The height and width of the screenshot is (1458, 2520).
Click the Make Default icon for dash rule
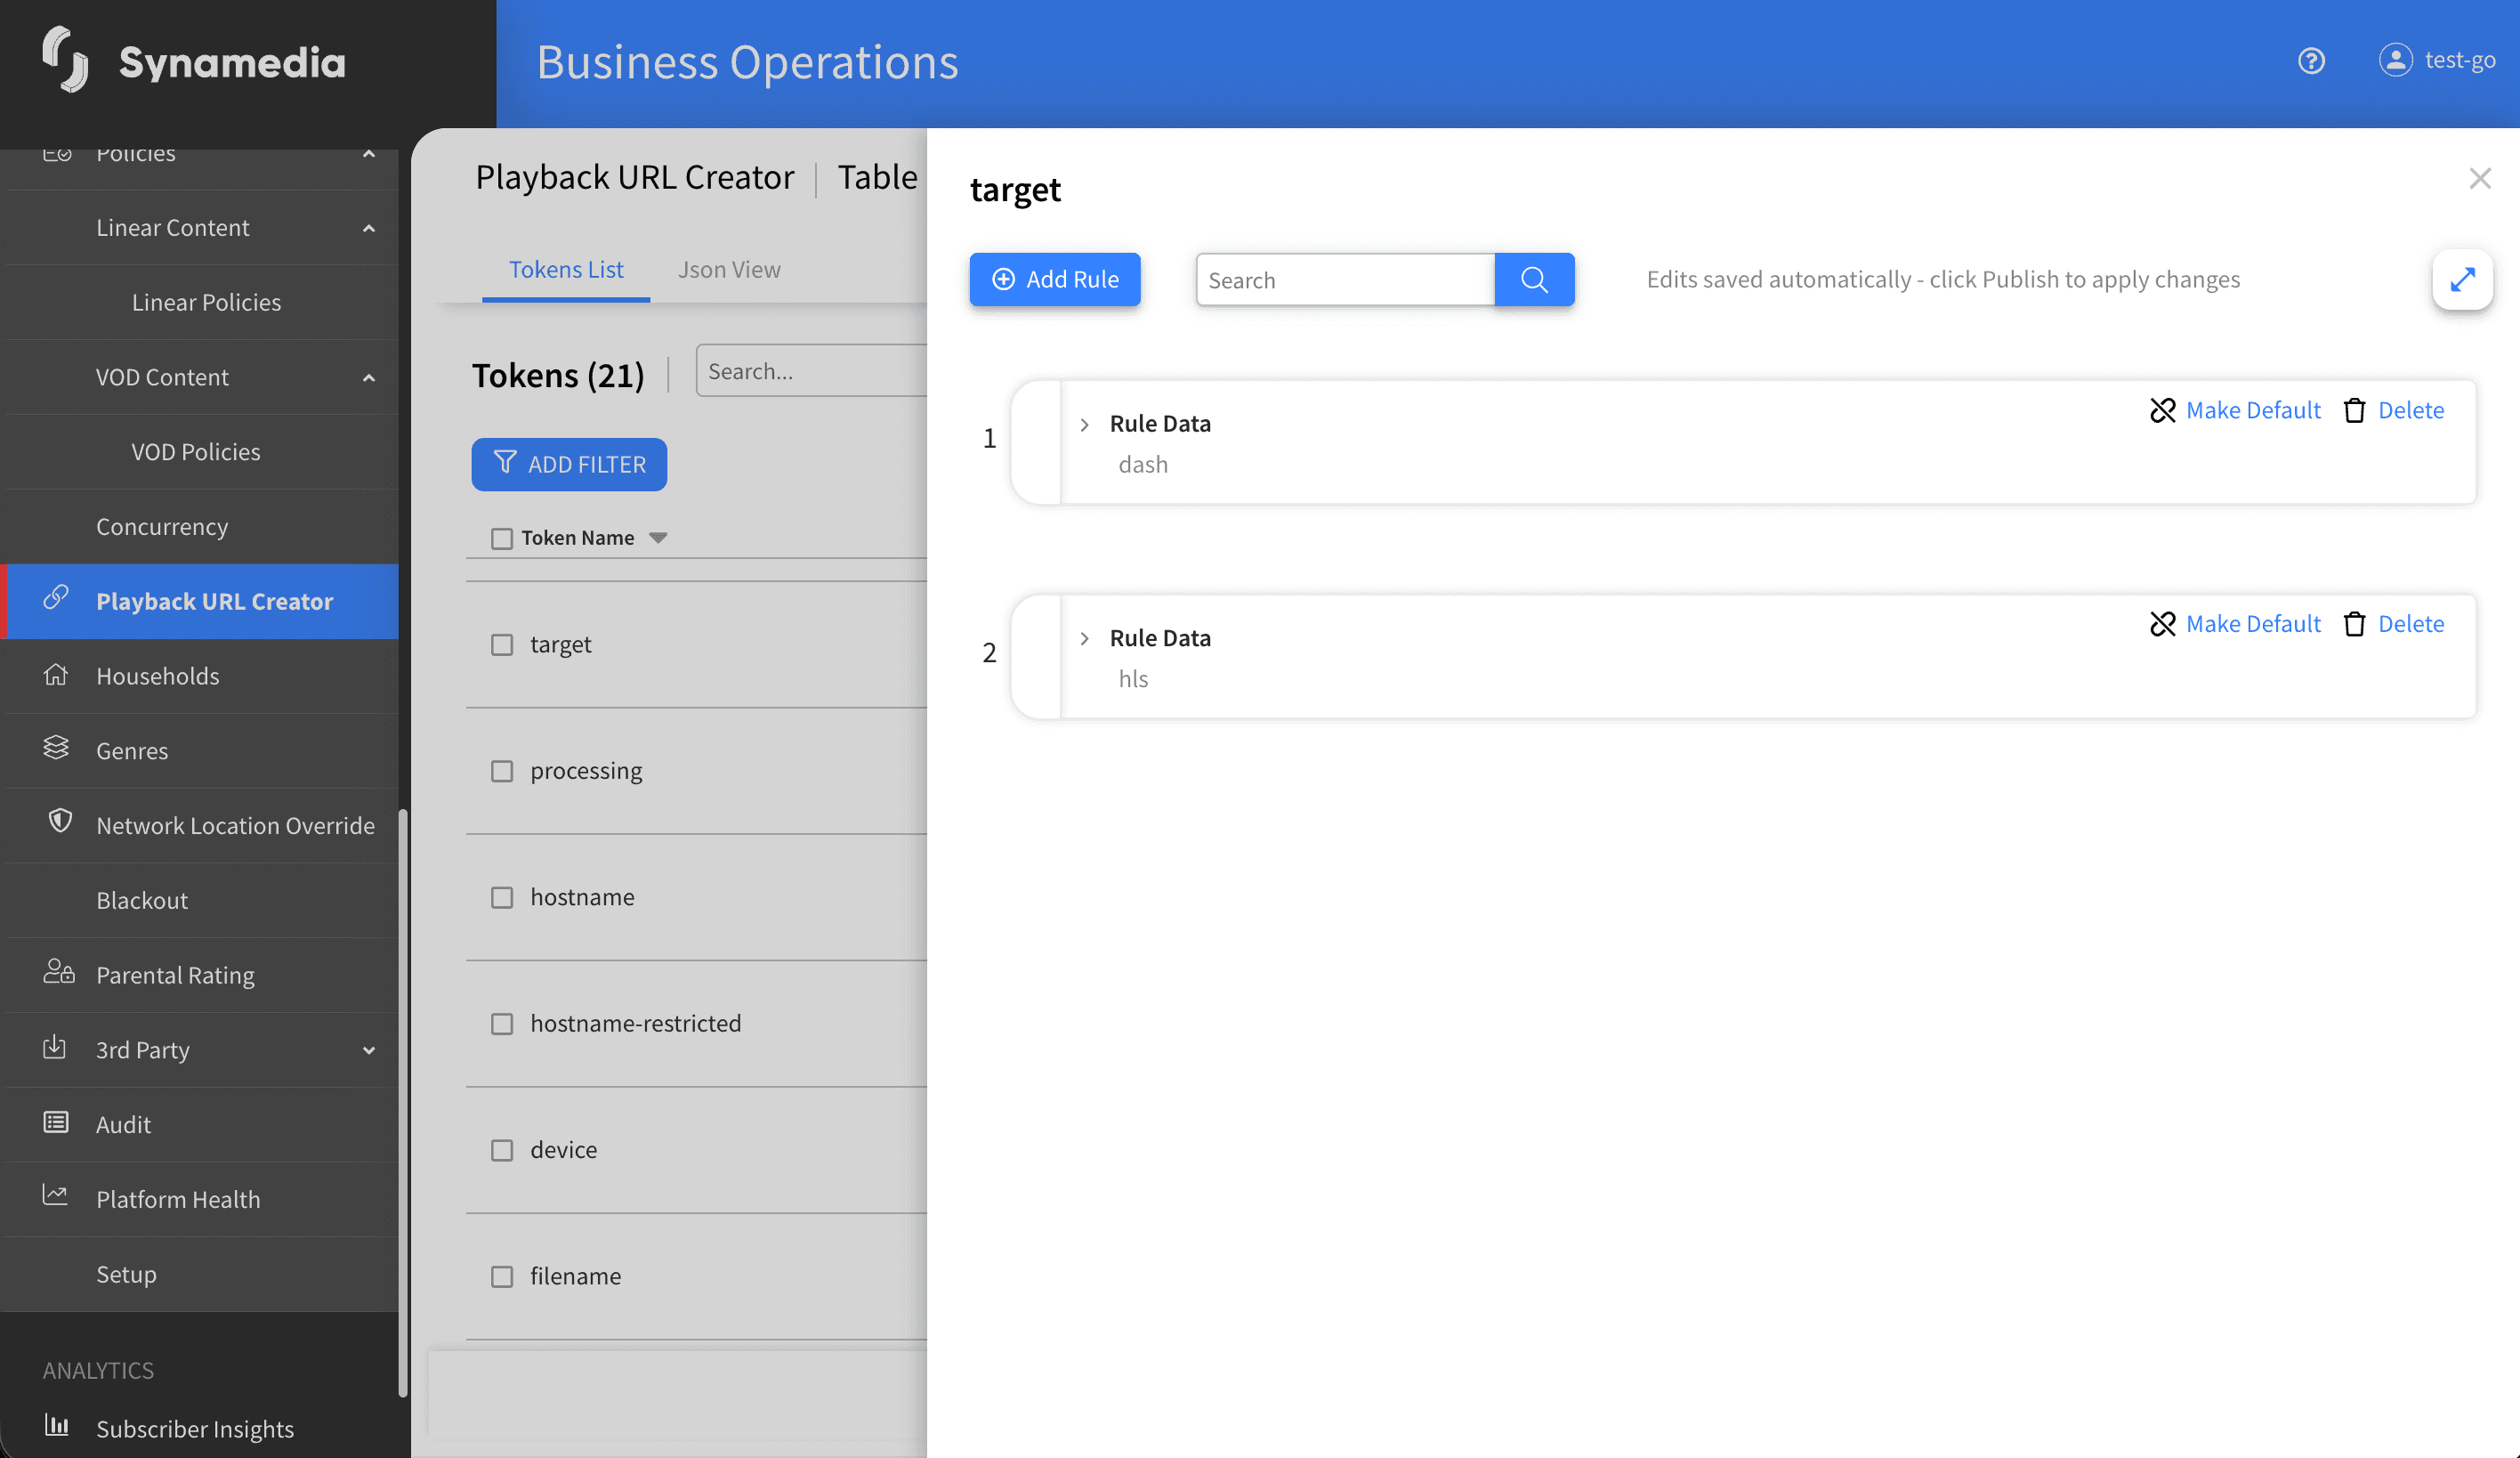pos(2162,410)
